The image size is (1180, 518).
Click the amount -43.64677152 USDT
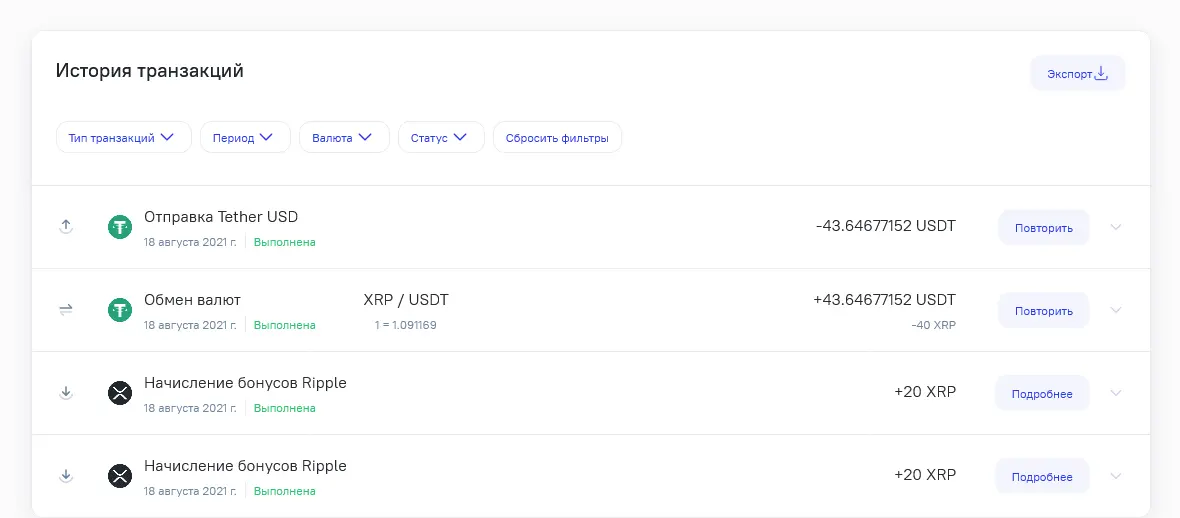(886, 225)
